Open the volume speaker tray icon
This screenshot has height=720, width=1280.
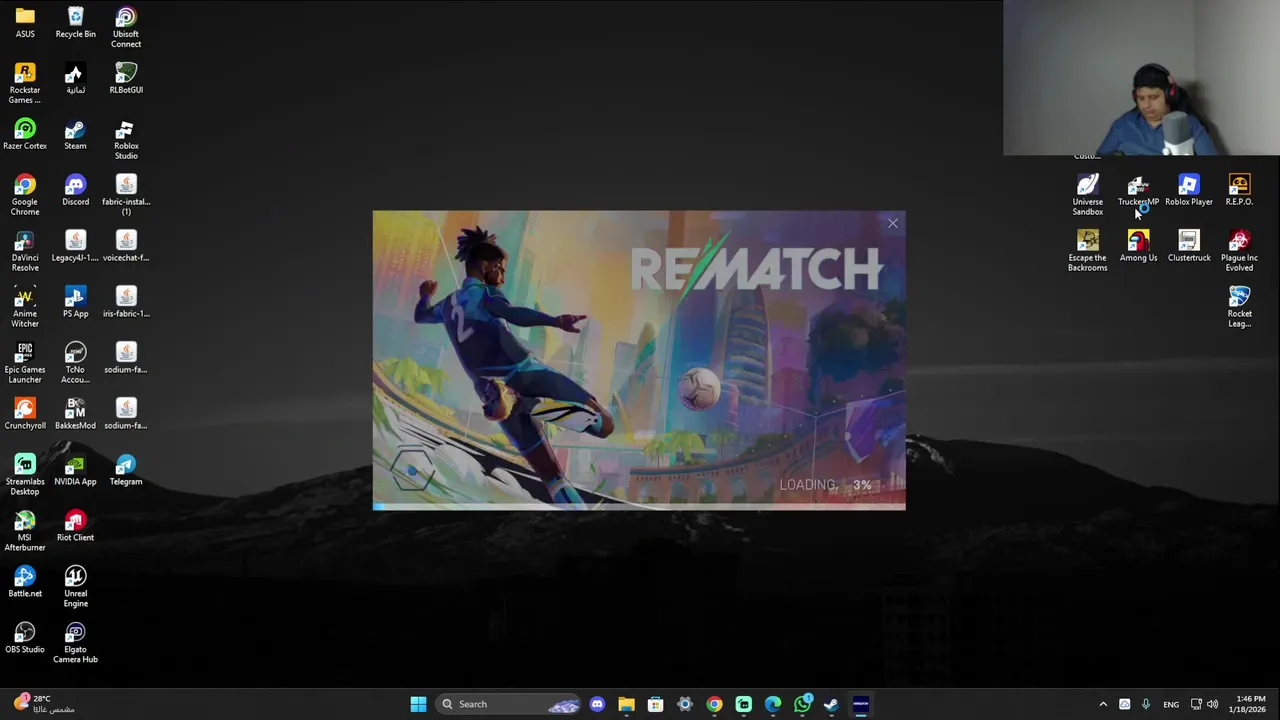tap(1213, 704)
